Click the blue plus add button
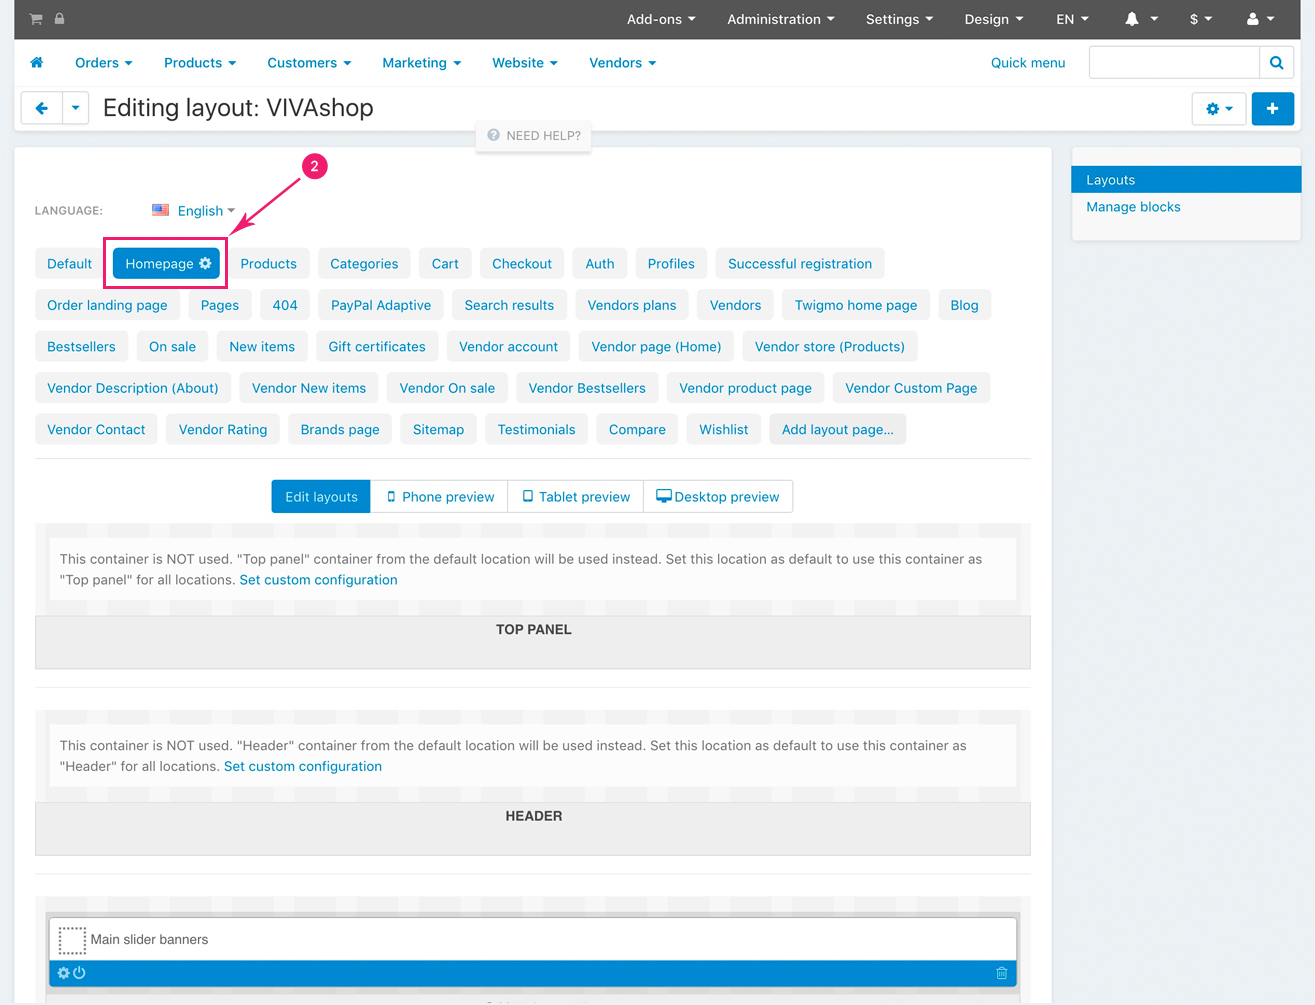This screenshot has height=1005, width=1315. click(1272, 109)
